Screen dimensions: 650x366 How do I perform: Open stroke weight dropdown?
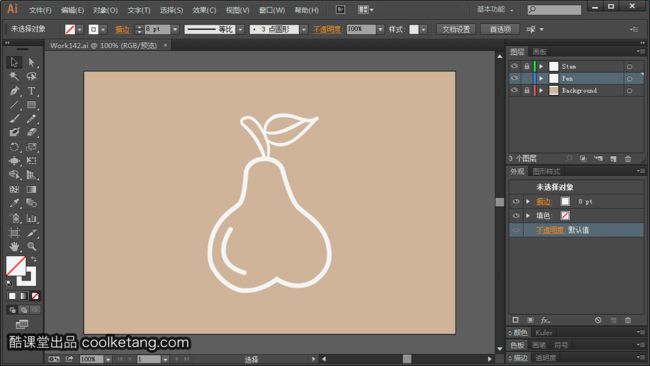pos(175,29)
